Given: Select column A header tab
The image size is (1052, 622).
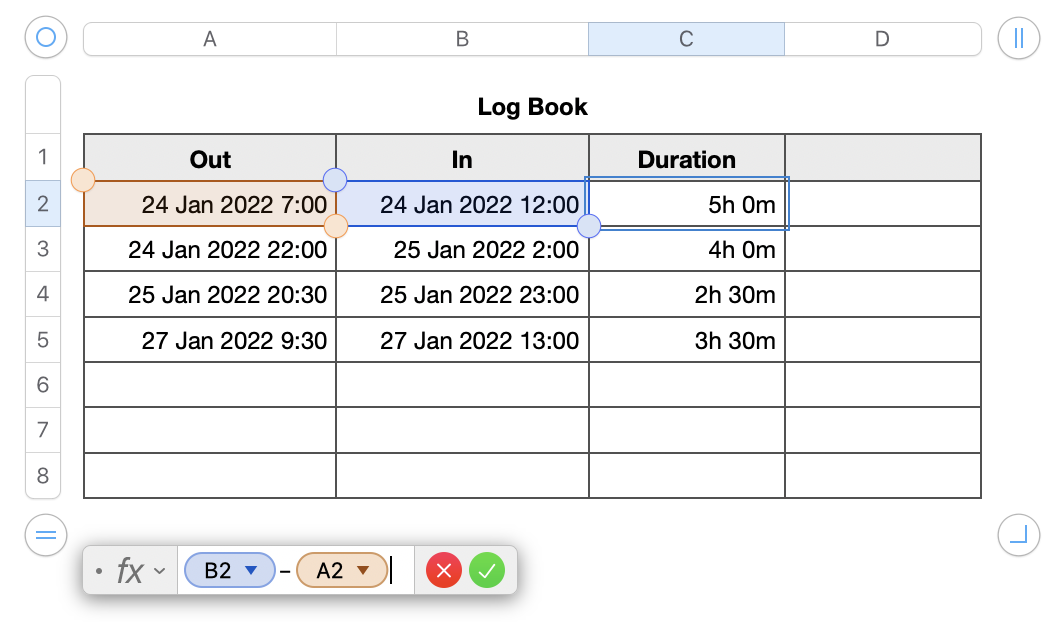Looking at the screenshot, I should click(210, 39).
